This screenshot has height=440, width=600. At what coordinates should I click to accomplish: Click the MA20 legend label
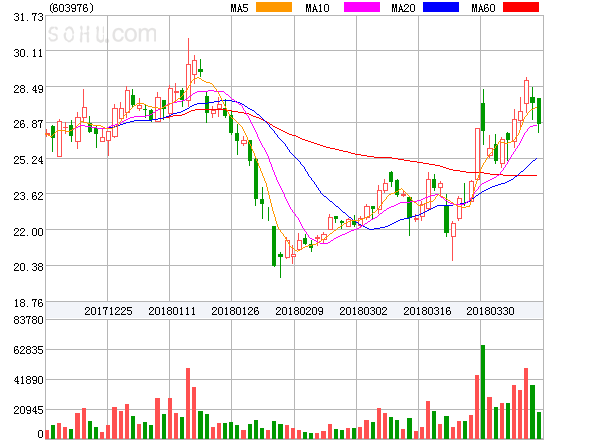pos(403,8)
